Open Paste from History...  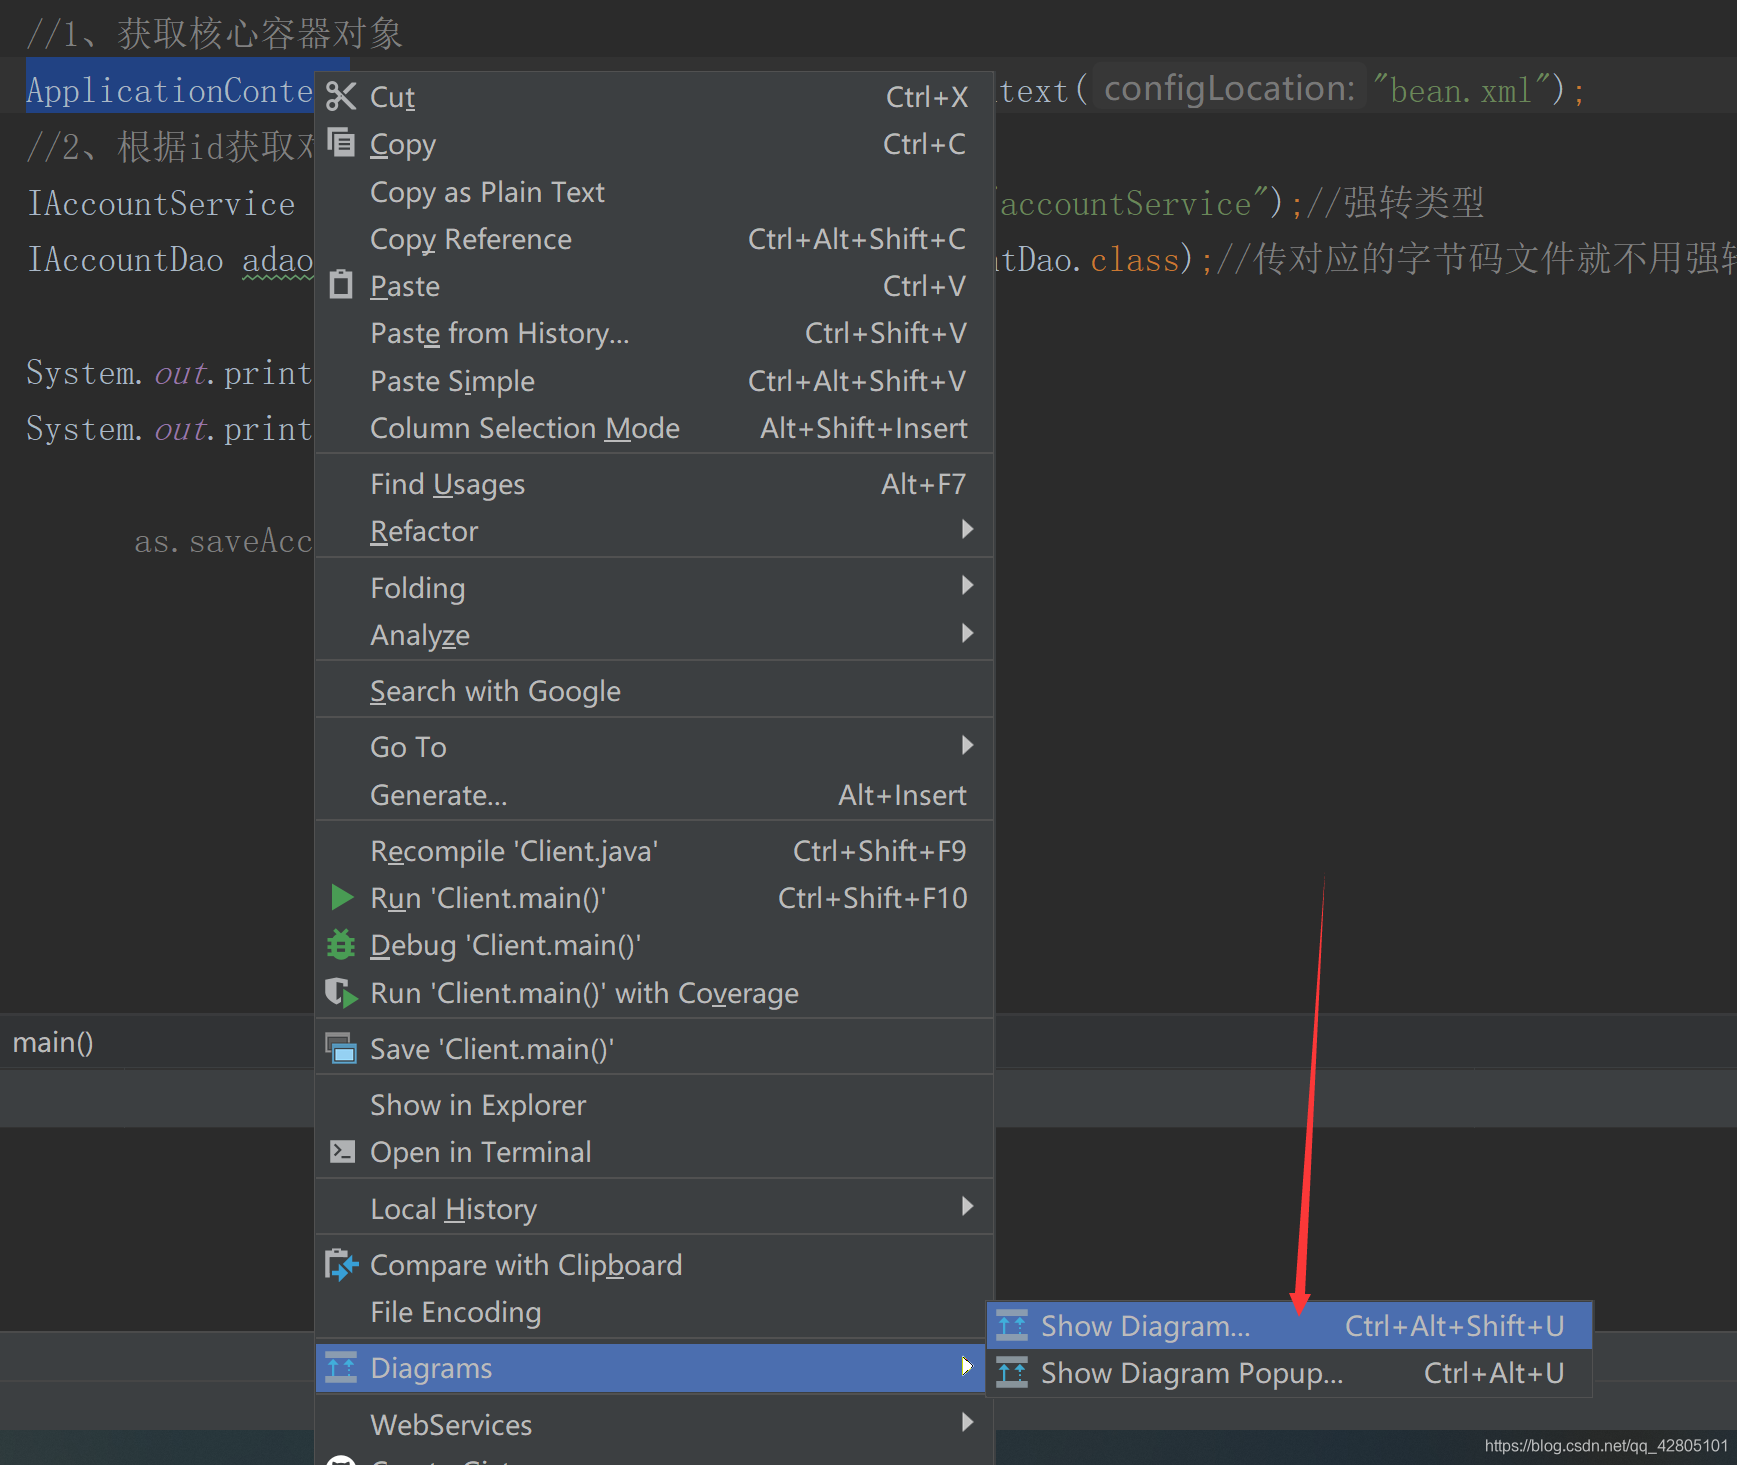coord(654,333)
